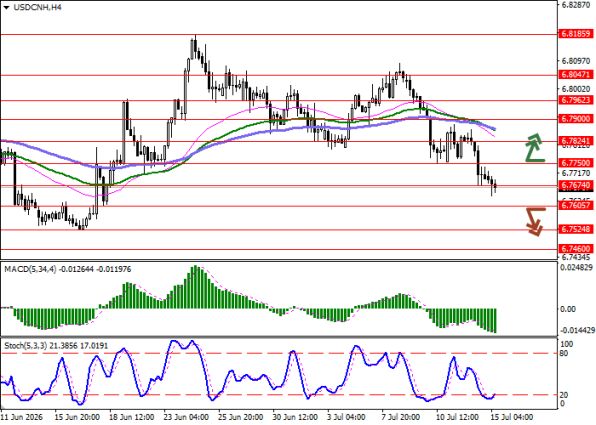This screenshot has width=596, height=425.
Task: Click the 15 Jul 04:00 time label
Action: click(x=511, y=417)
